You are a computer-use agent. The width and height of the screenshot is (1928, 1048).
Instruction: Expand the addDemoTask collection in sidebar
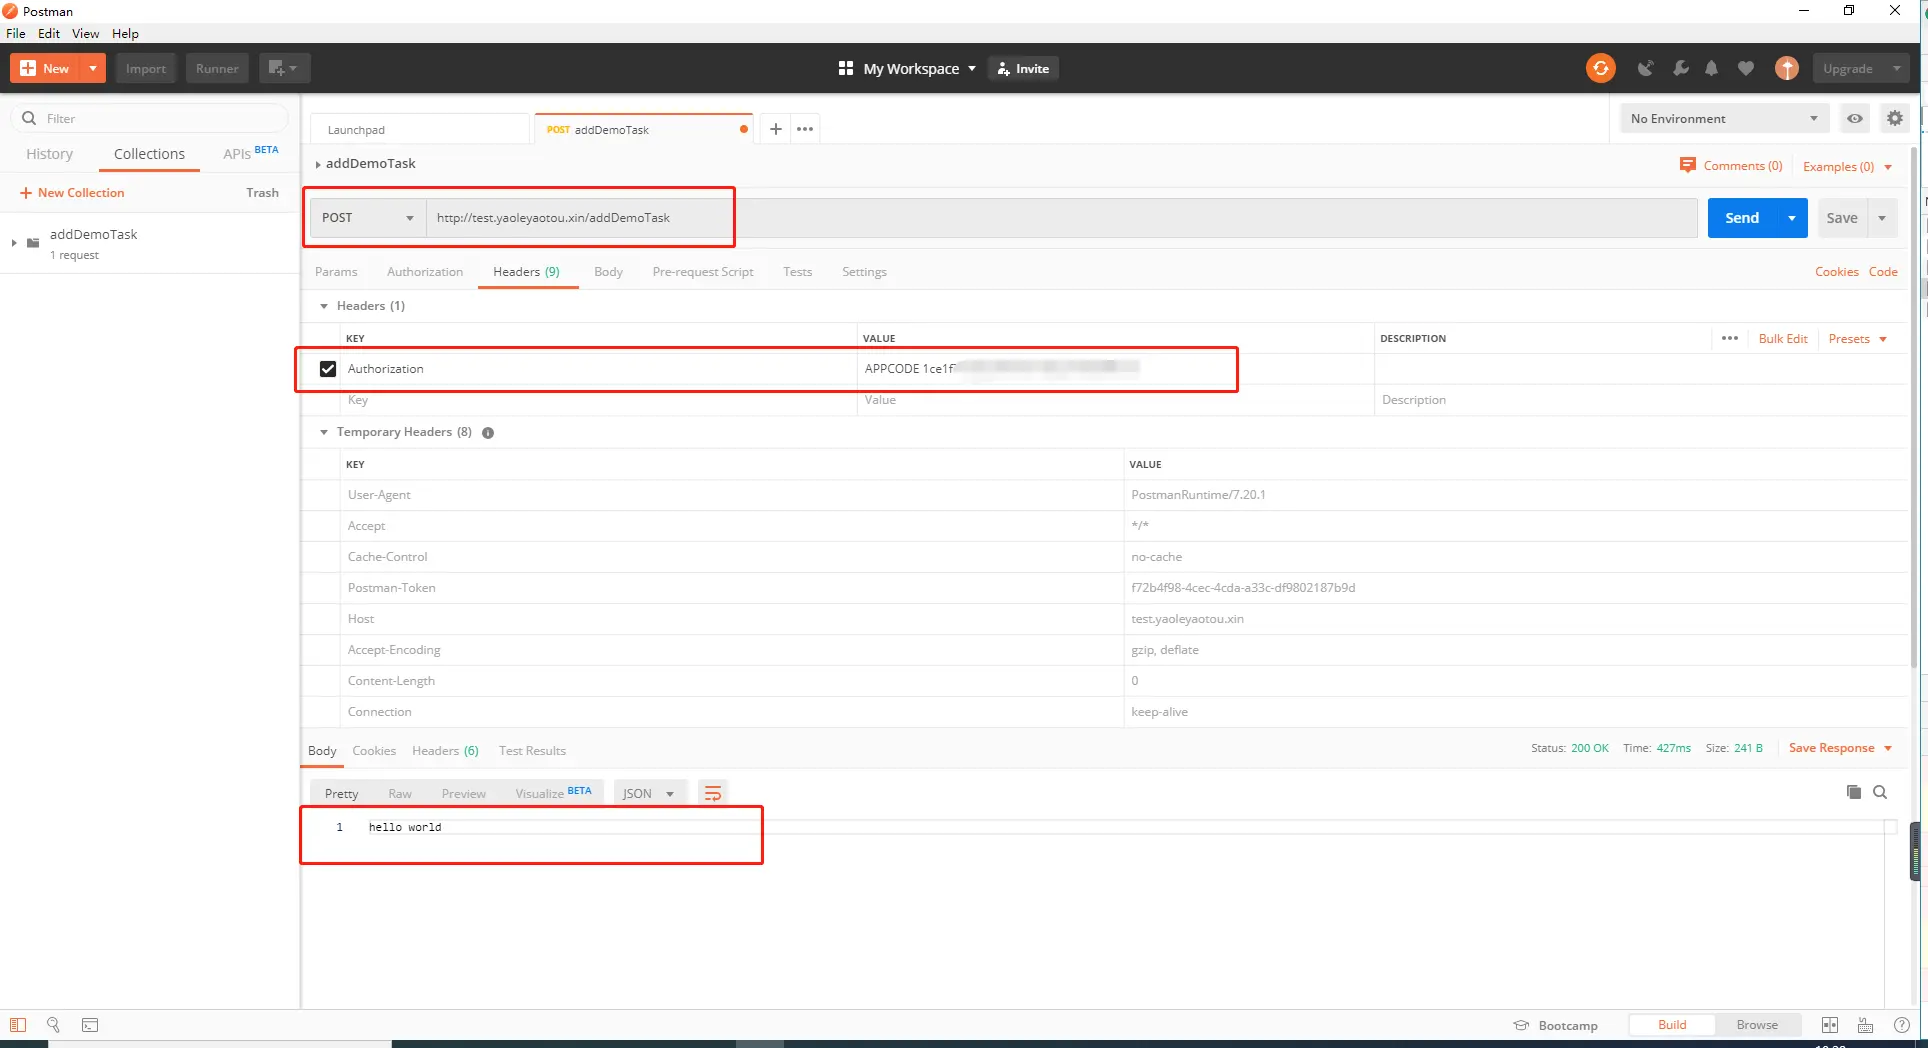[x=14, y=243]
